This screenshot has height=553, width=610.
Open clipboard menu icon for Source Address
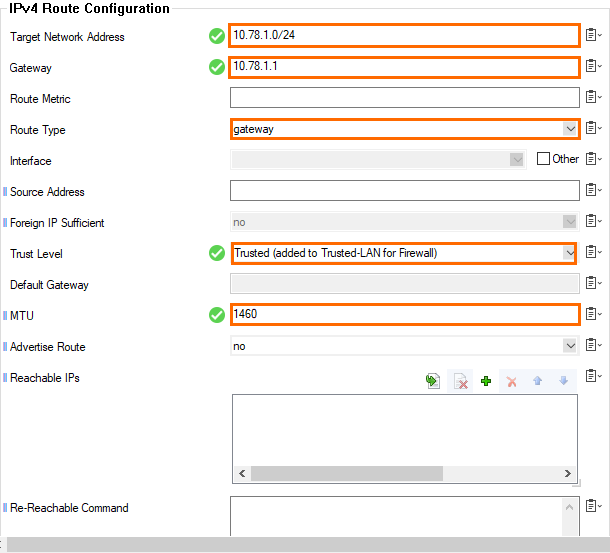pyautogui.click(x=593, y=190)
